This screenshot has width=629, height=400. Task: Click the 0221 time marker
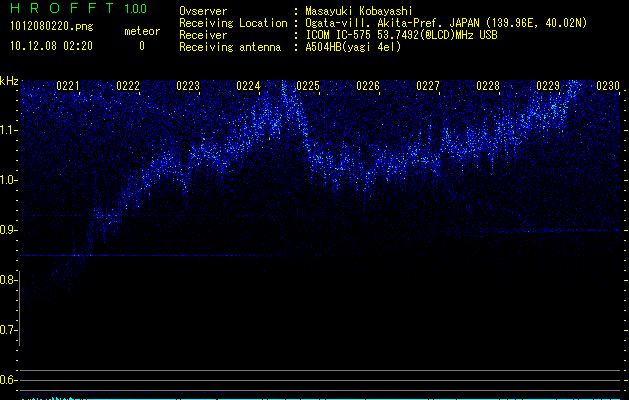coord(68,86)
